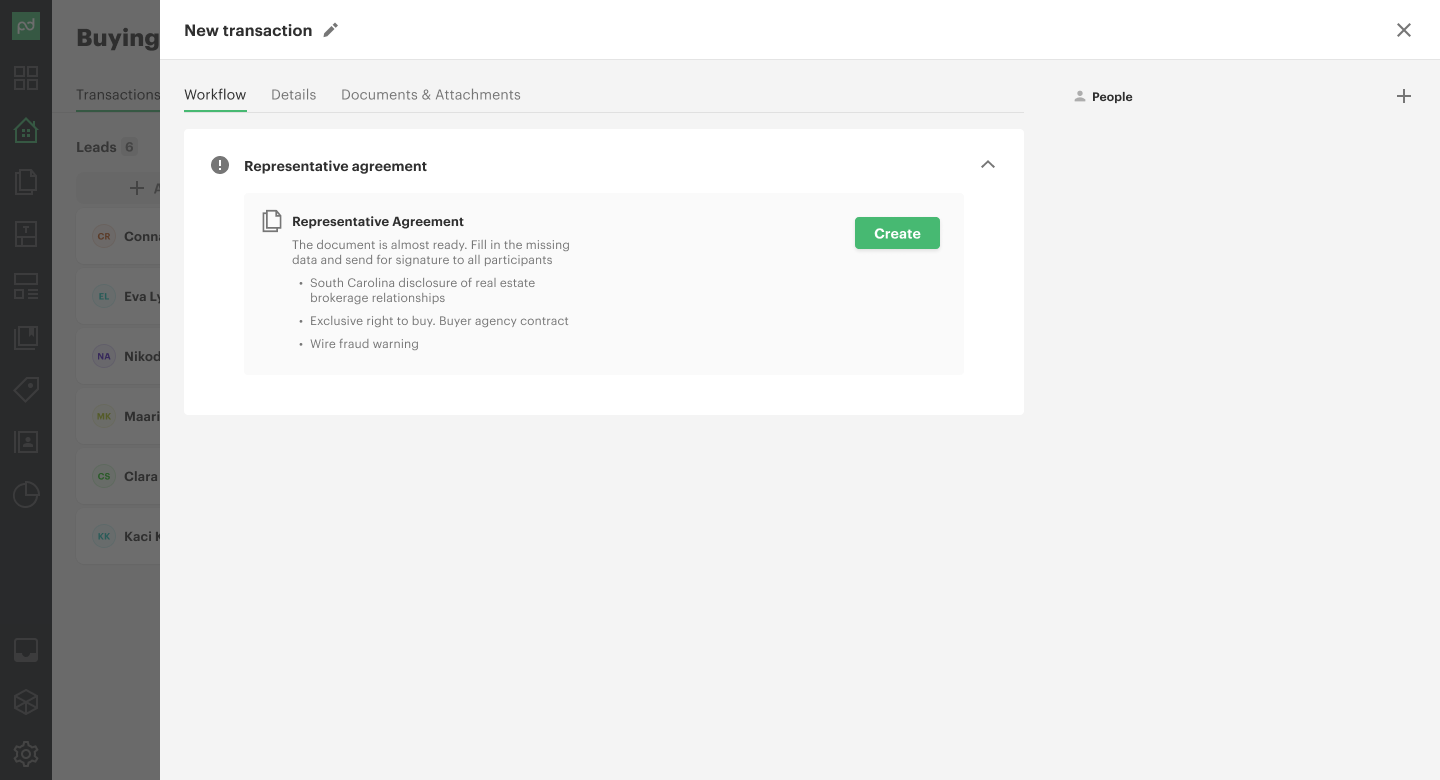Viewport: 1440px width, 780px height.
Task: Switch to the Details tab
Action: (293, 95)
